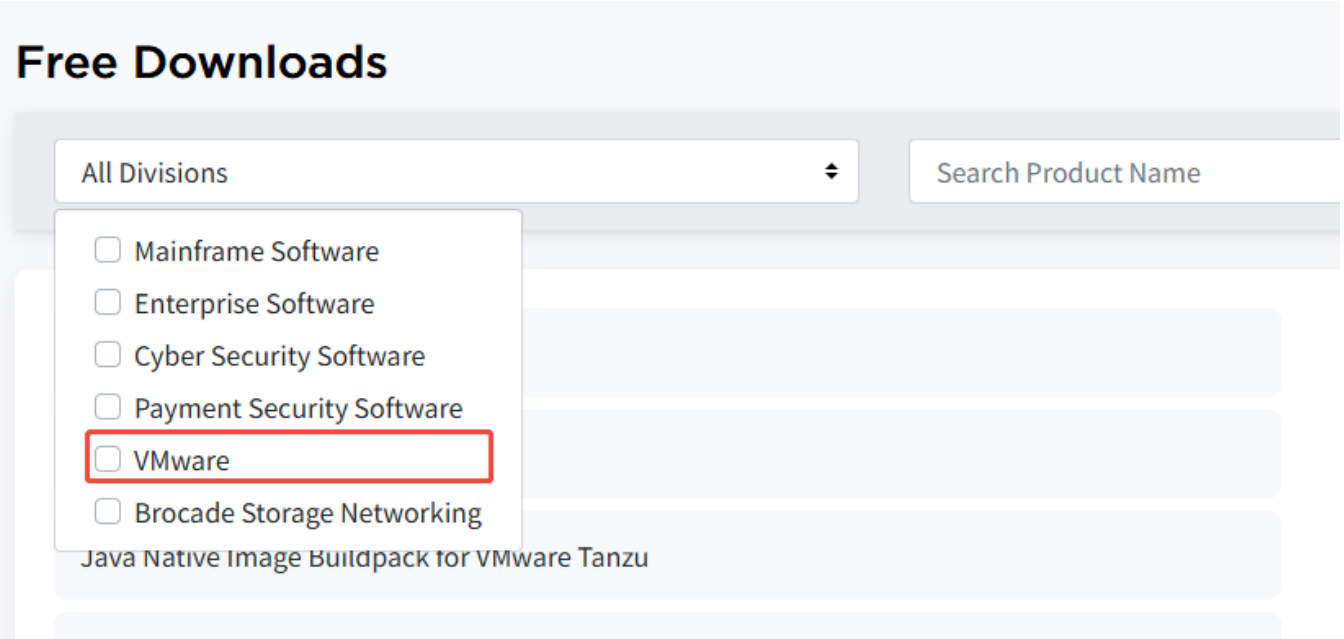Check the Payment Security Software checkbox
This screenshot has height=639, width=1344.
[x=107, y=407]
